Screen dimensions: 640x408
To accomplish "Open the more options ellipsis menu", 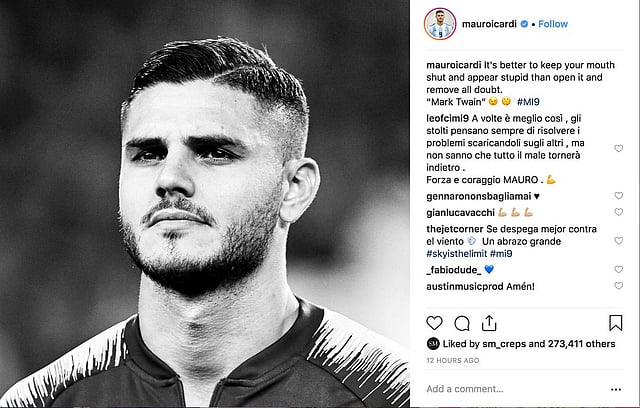I will [x=616, y=390].
